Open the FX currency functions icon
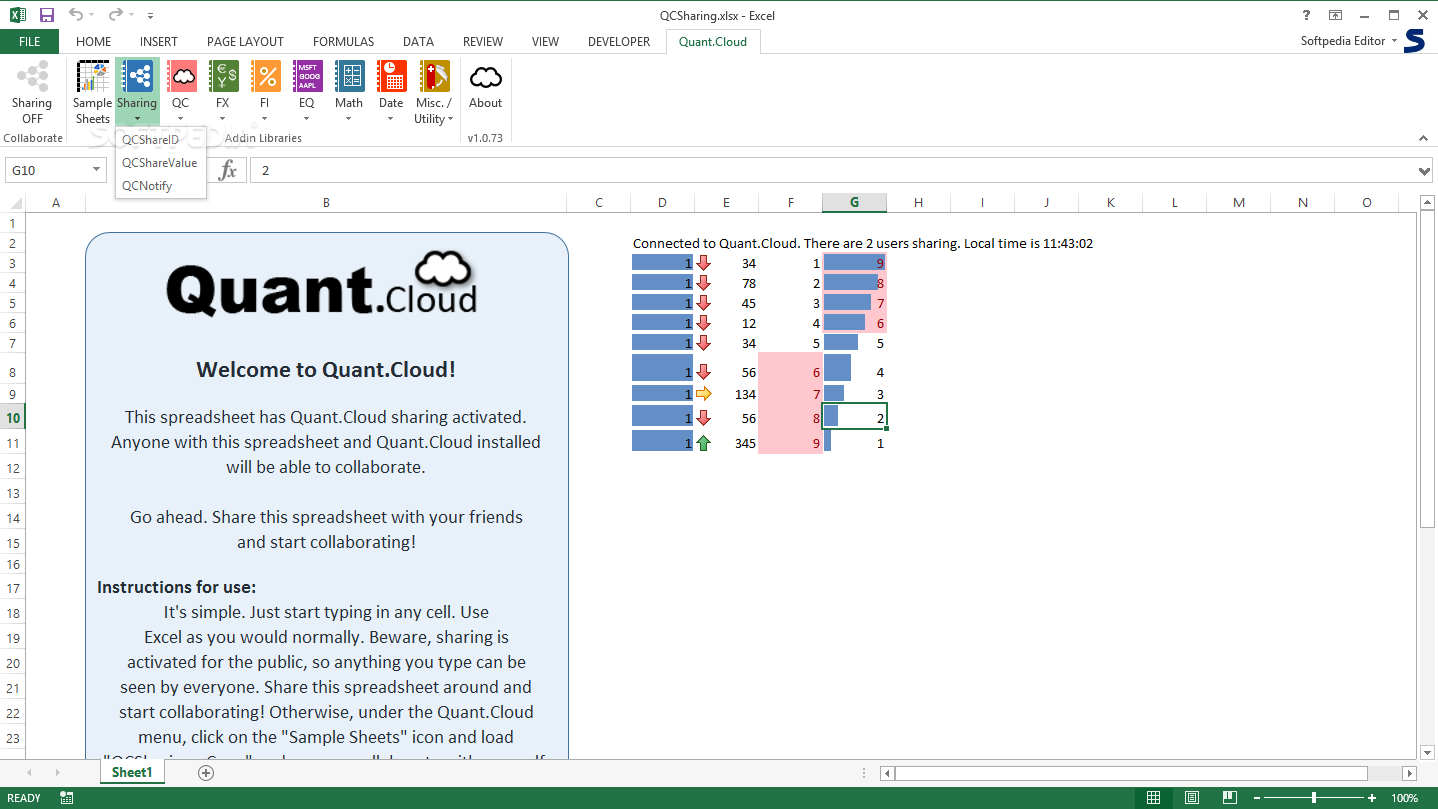The width and height of the screenshot is (1438, 809). click(x=223, y=77)
